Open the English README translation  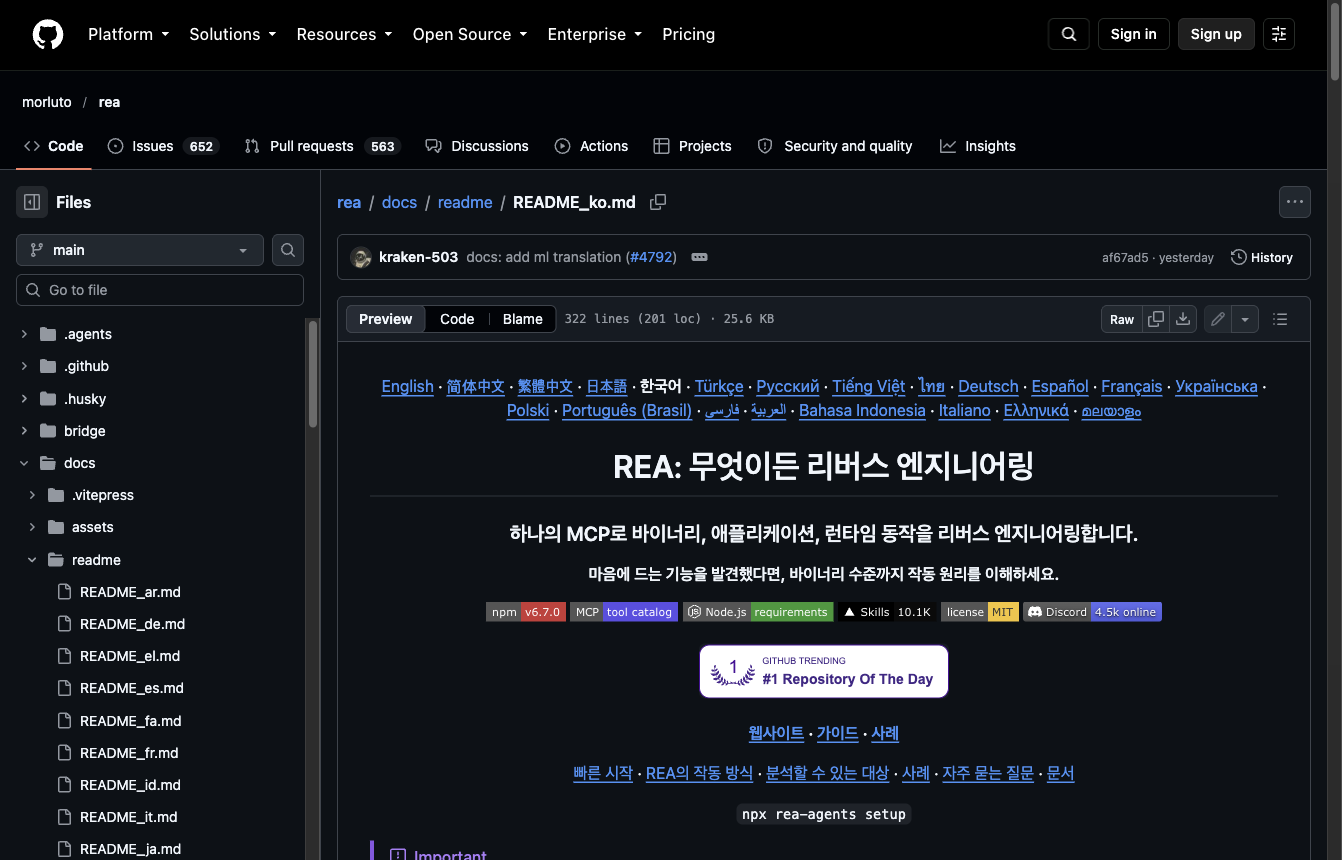pyautogui.click(x=408, y=386)
